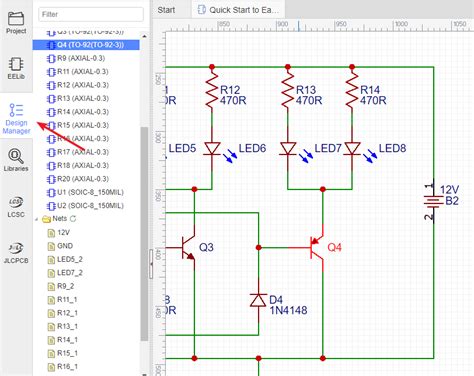
Task: Click the R12 designator label text
Action: click(230, 90)
